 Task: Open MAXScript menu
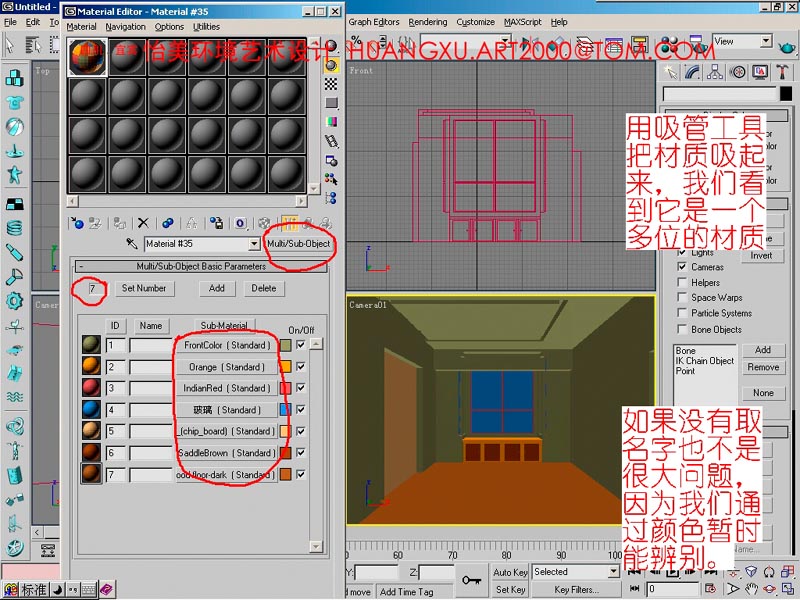(x=523, y=22)
